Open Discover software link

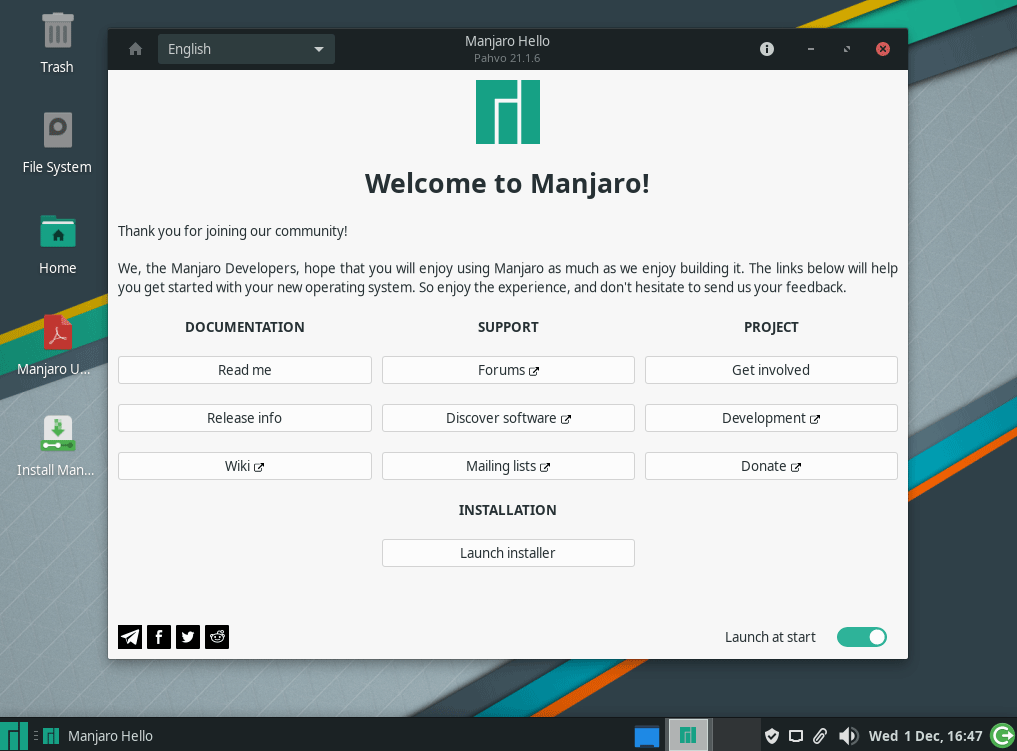click(508, 418)
